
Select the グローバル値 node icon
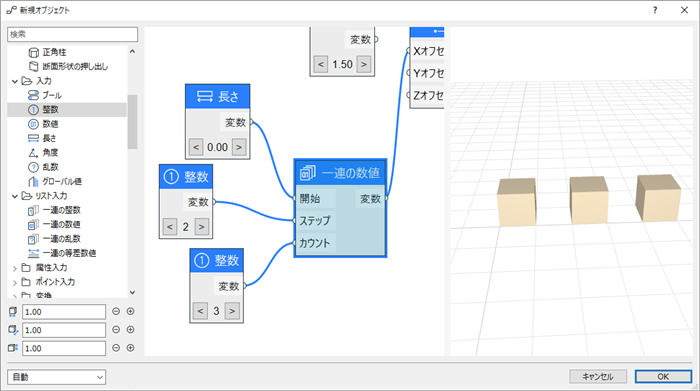pos(33,181)
